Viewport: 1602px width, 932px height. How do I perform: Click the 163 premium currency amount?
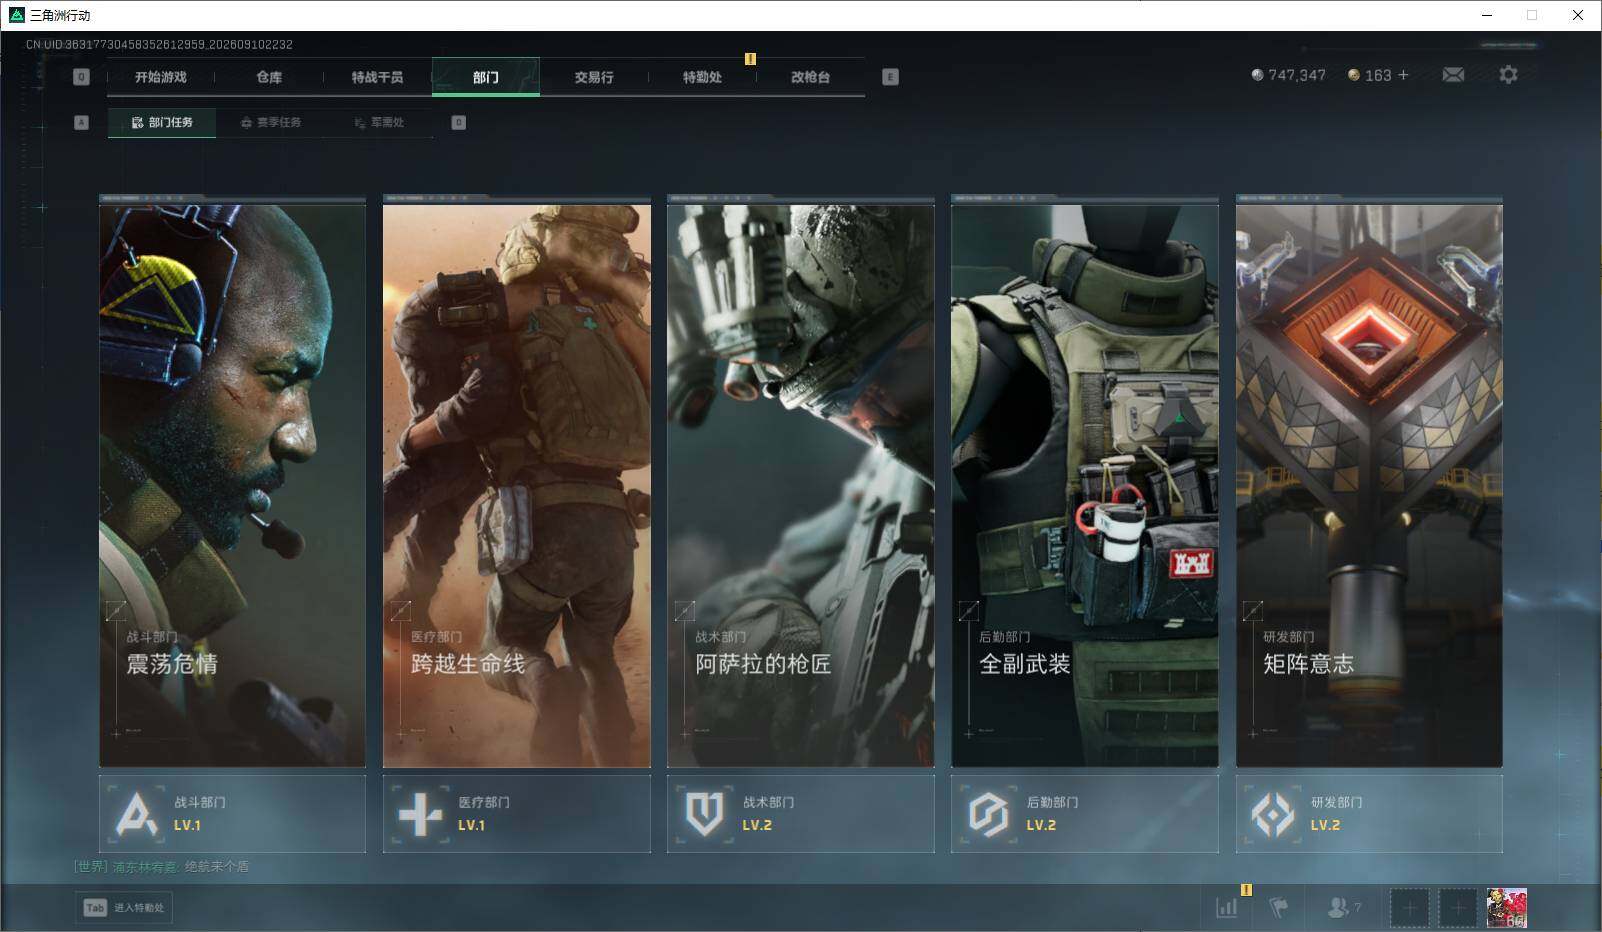(x=1378, y=75)
